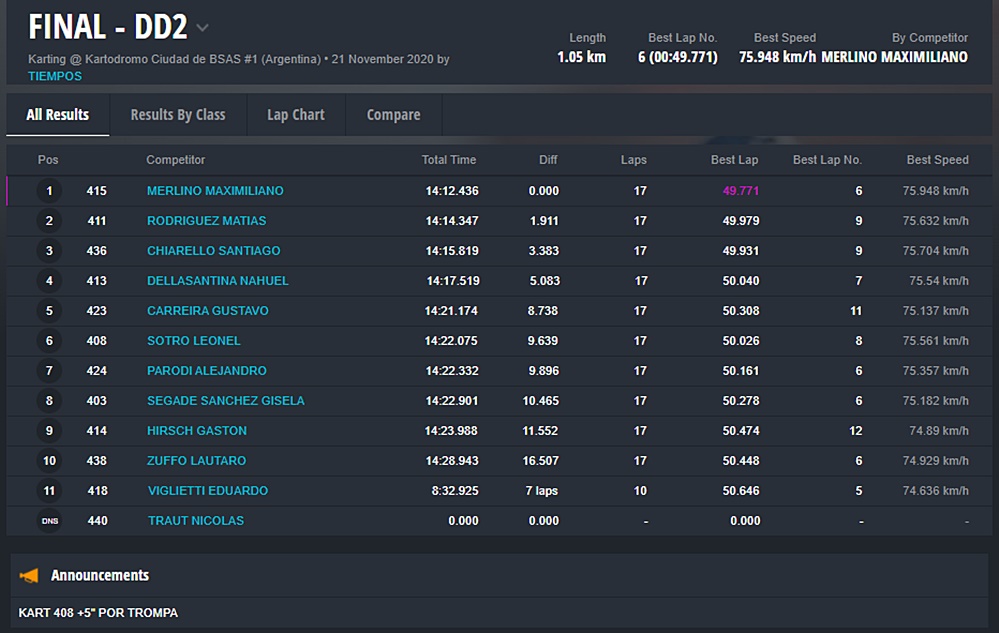Click position 1 badge icon

(49, 191)
